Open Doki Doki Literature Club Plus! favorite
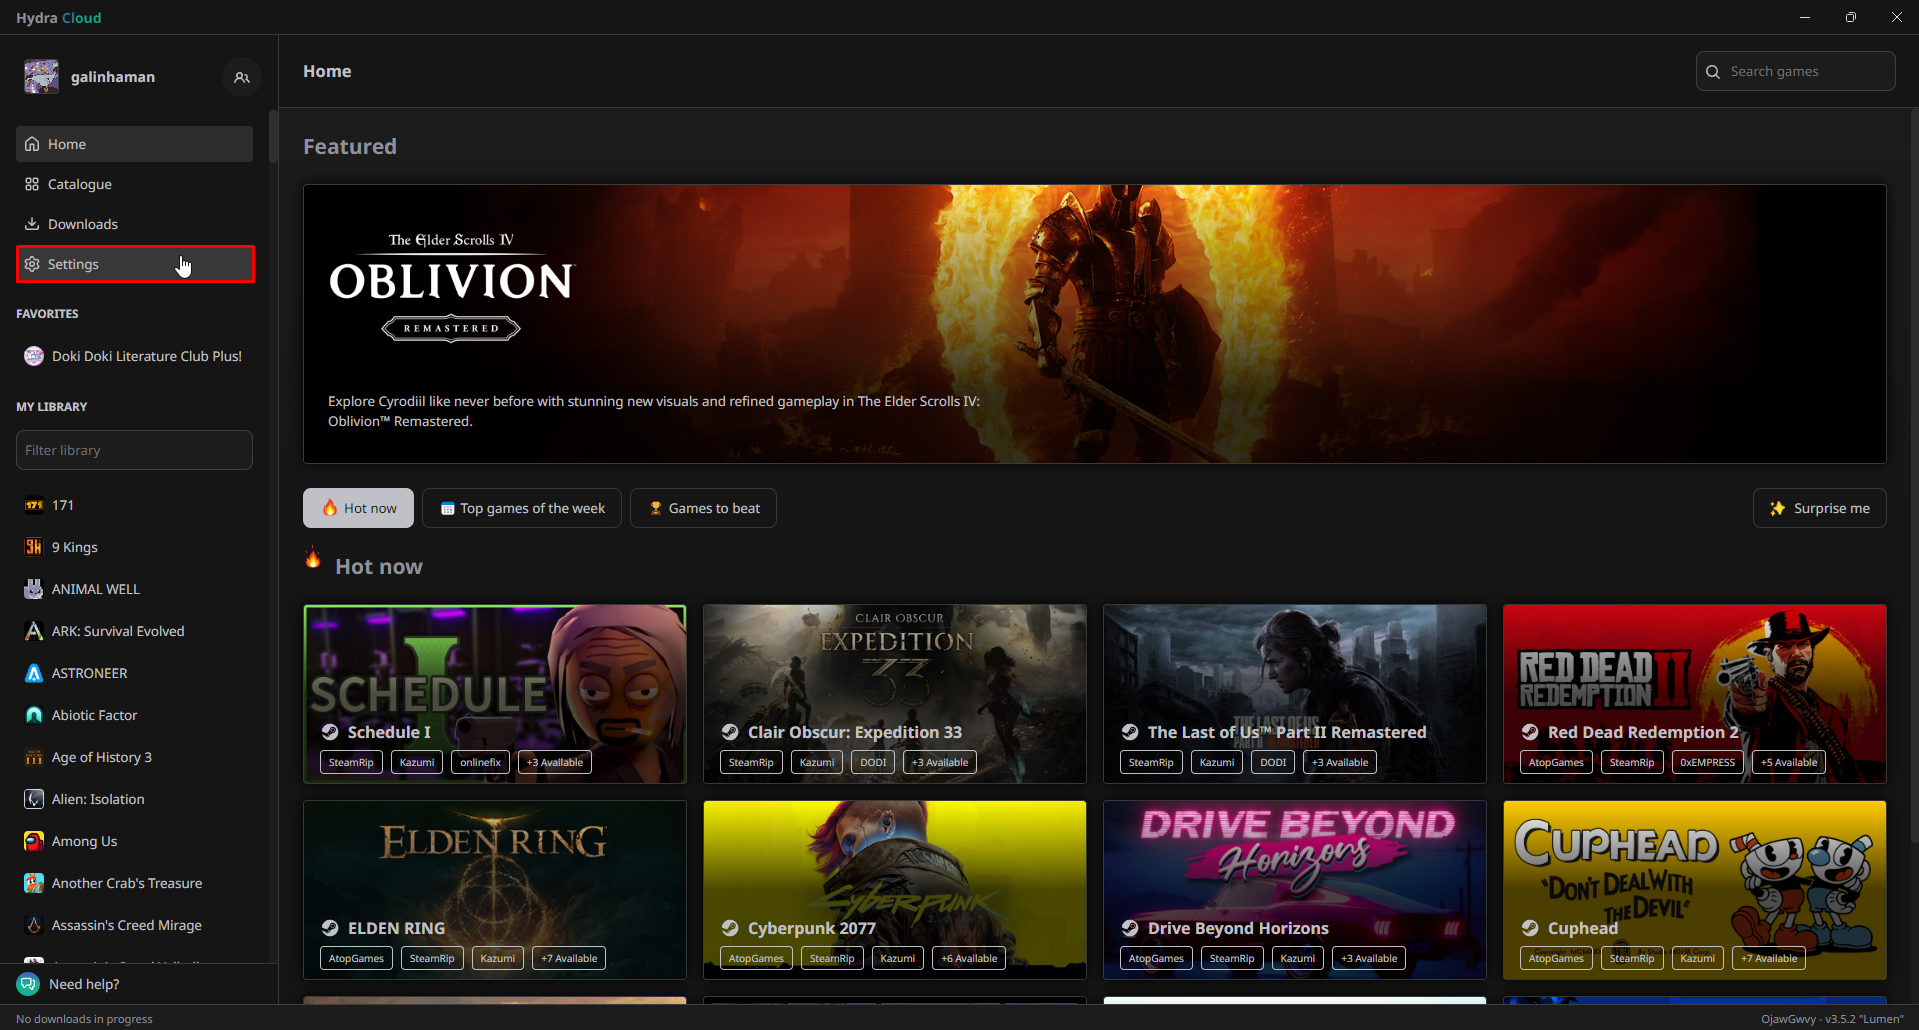The image size is (1919, 1030). [x=146, y=356]
